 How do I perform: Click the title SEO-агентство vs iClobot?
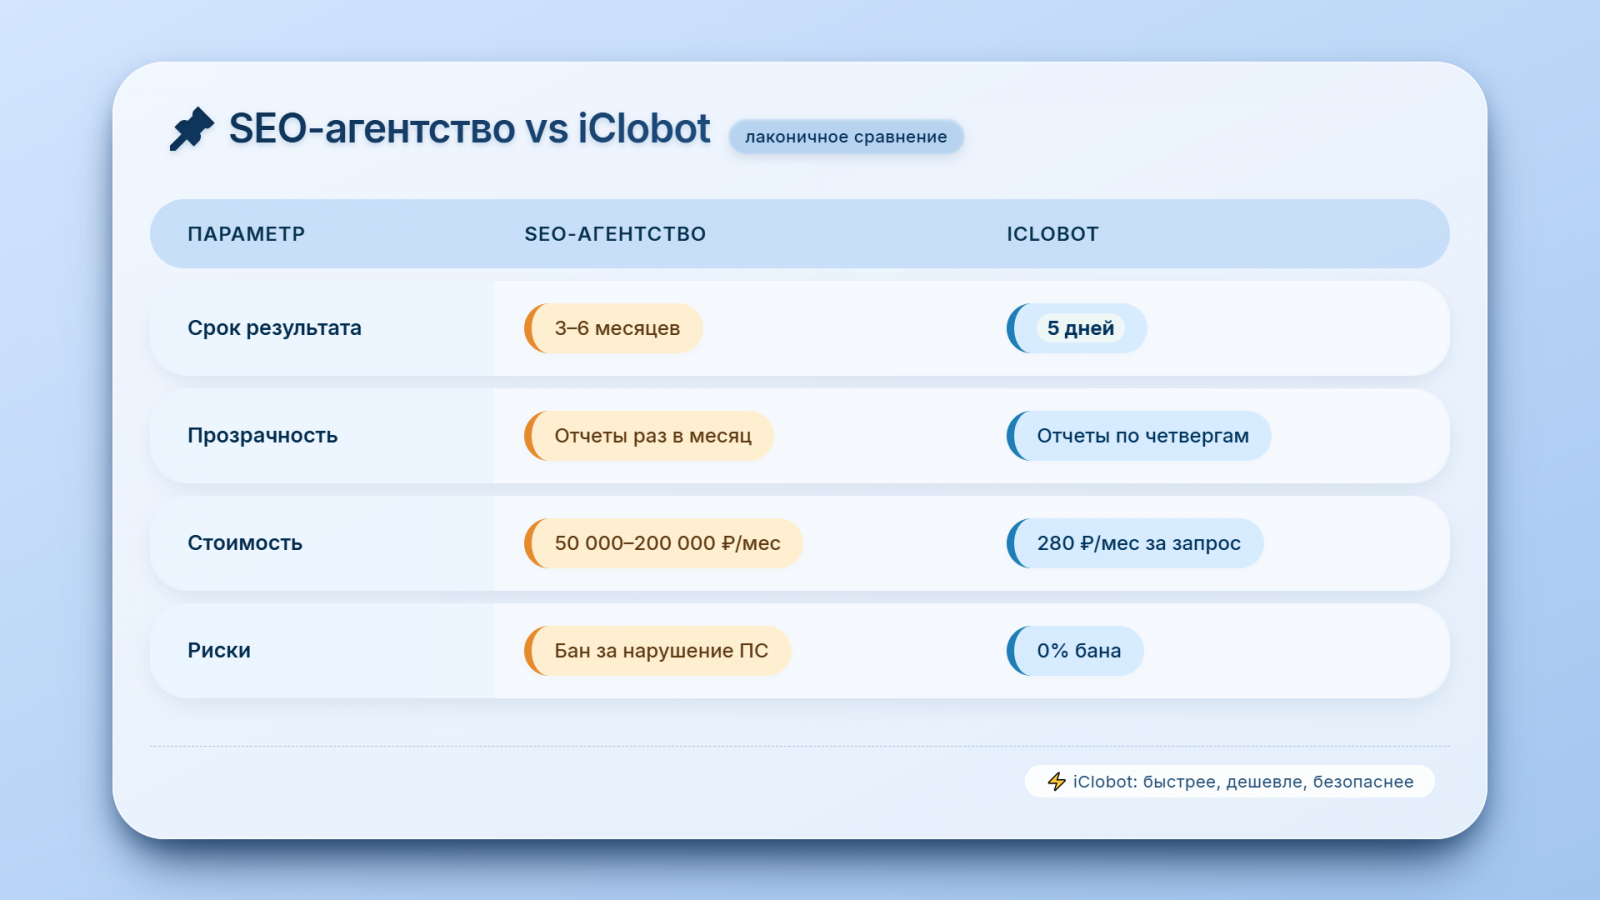pos(469,129)
